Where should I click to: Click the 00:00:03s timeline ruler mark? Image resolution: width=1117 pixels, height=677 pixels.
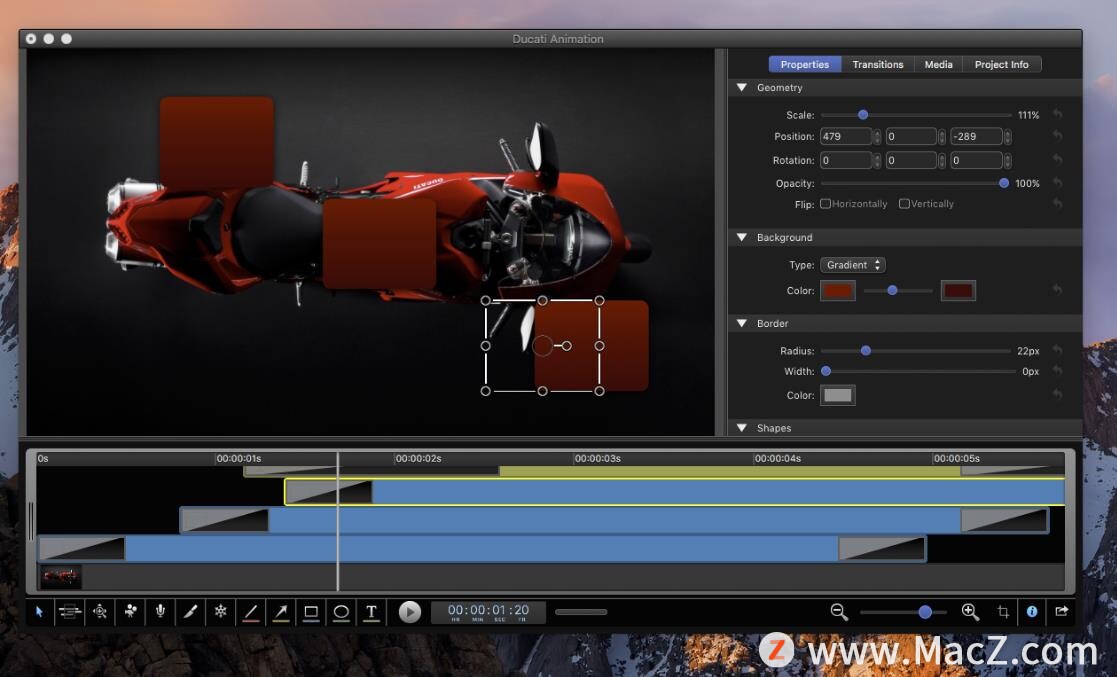click(x=598, y=458)
